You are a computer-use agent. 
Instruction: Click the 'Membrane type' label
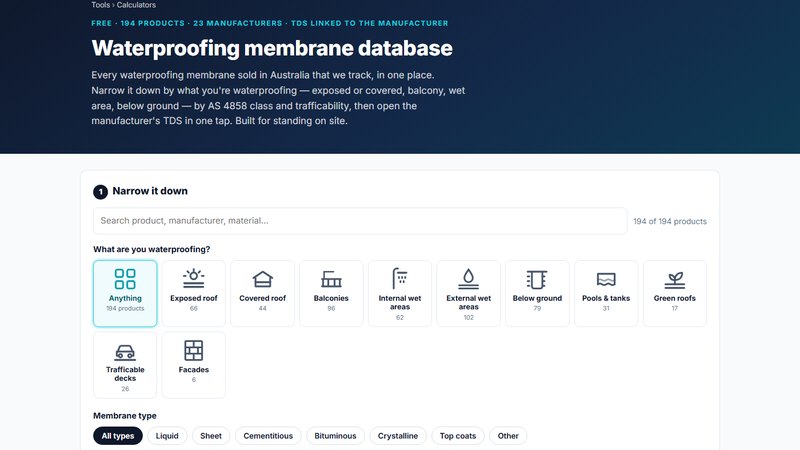[x=124, y=416]
